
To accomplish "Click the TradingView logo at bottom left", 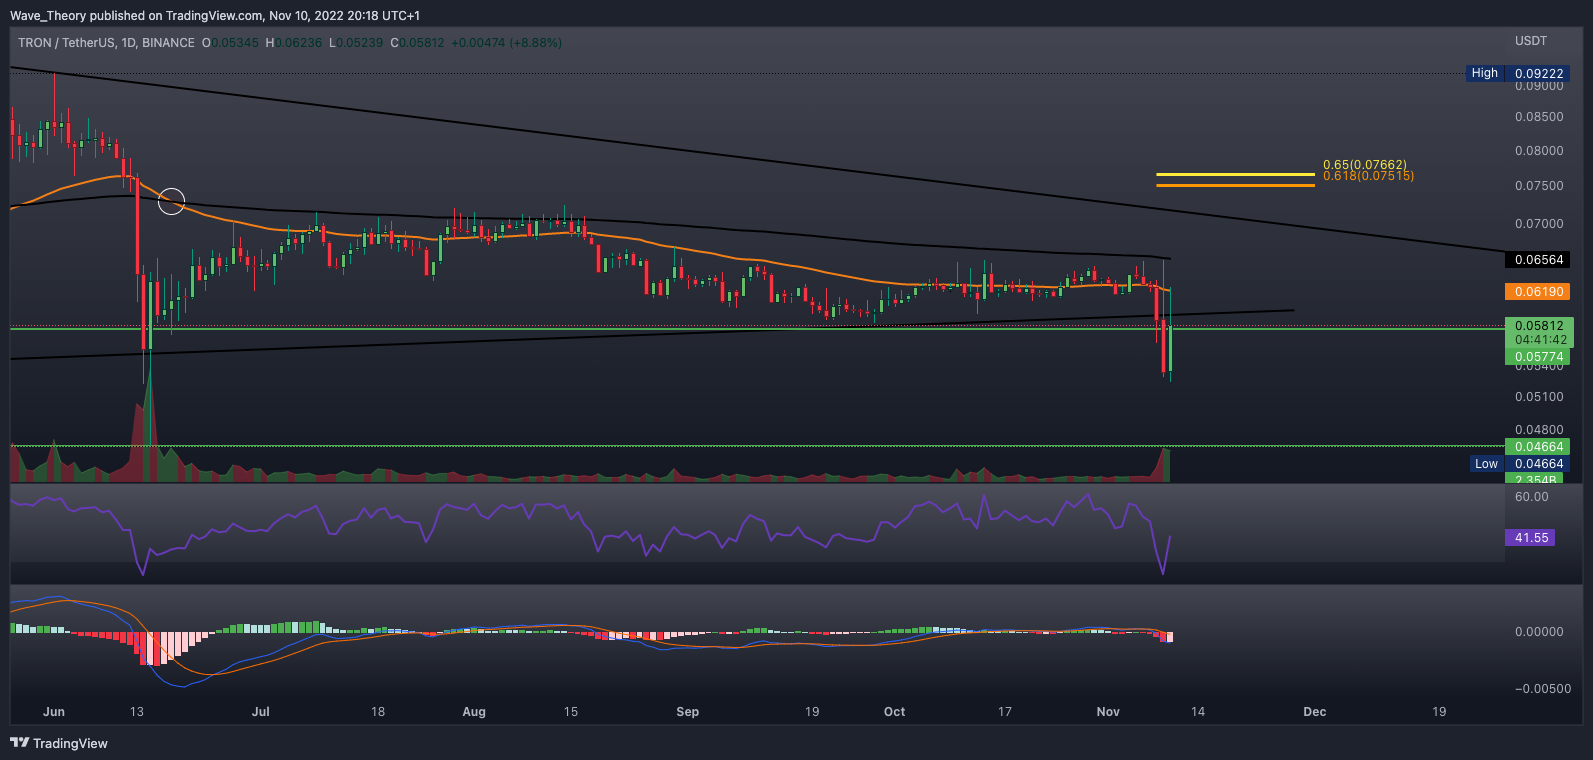I will point(59,743).
